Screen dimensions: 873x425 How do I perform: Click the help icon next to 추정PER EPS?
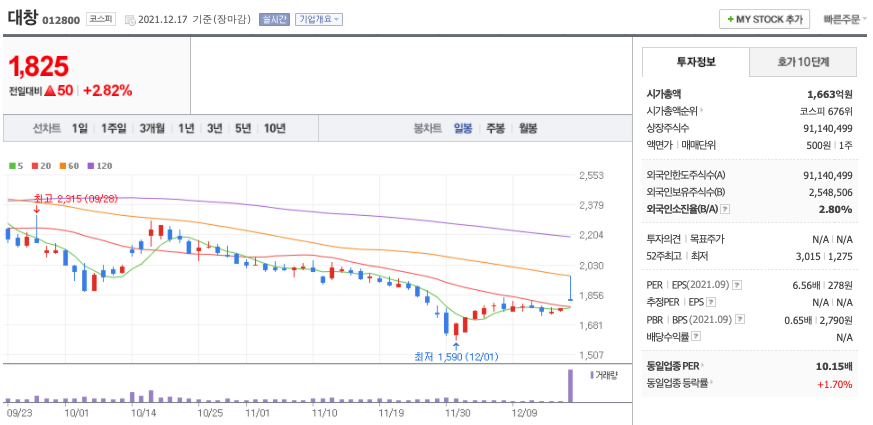click(711, 302)
